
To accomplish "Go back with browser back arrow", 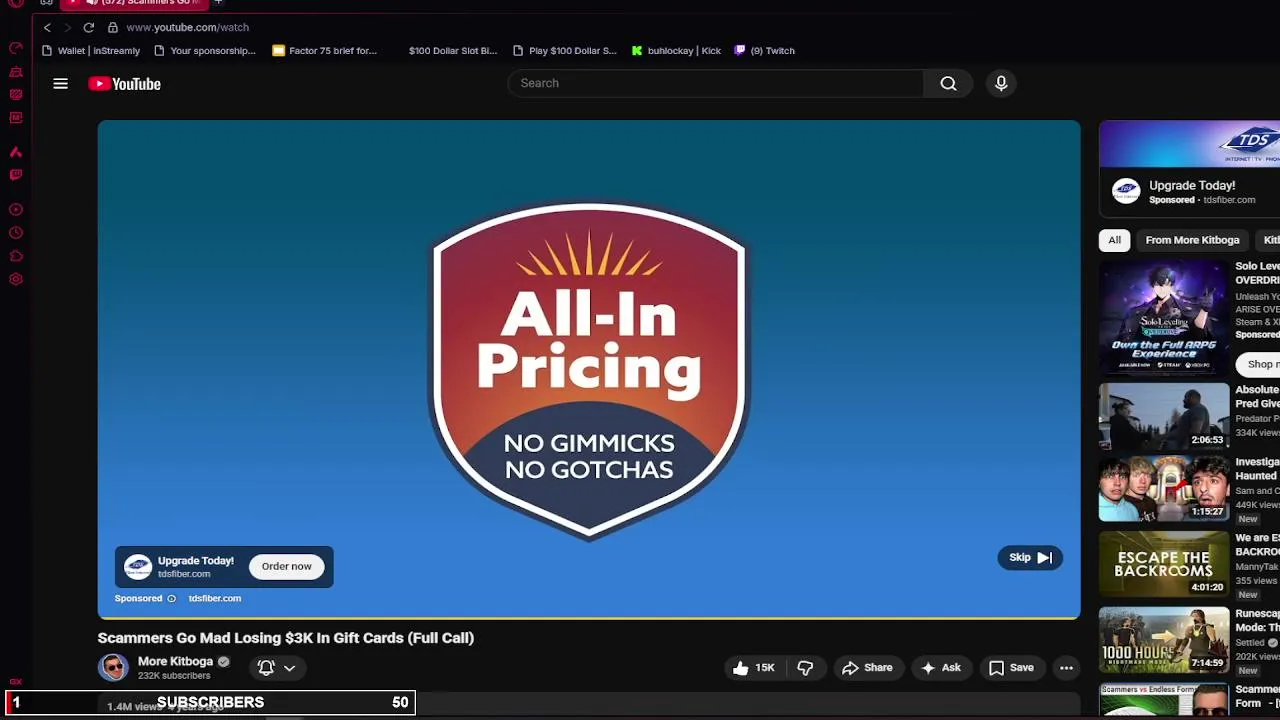I will click(47, 27).
